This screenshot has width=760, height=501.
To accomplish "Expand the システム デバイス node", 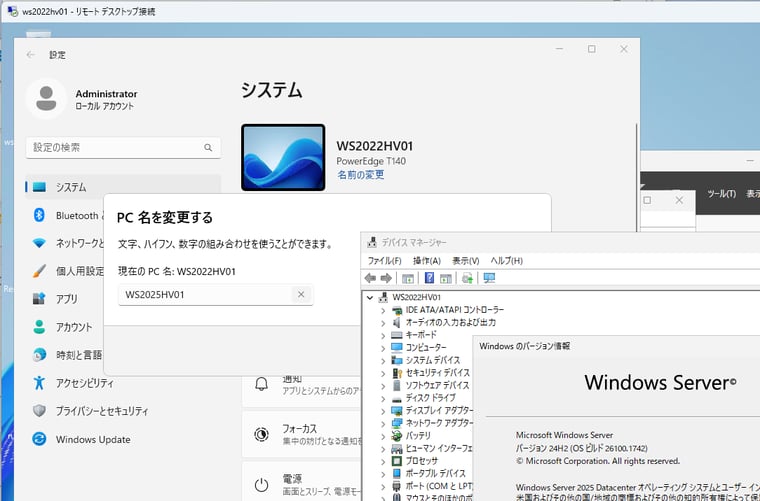I will (x=383, y=360).
